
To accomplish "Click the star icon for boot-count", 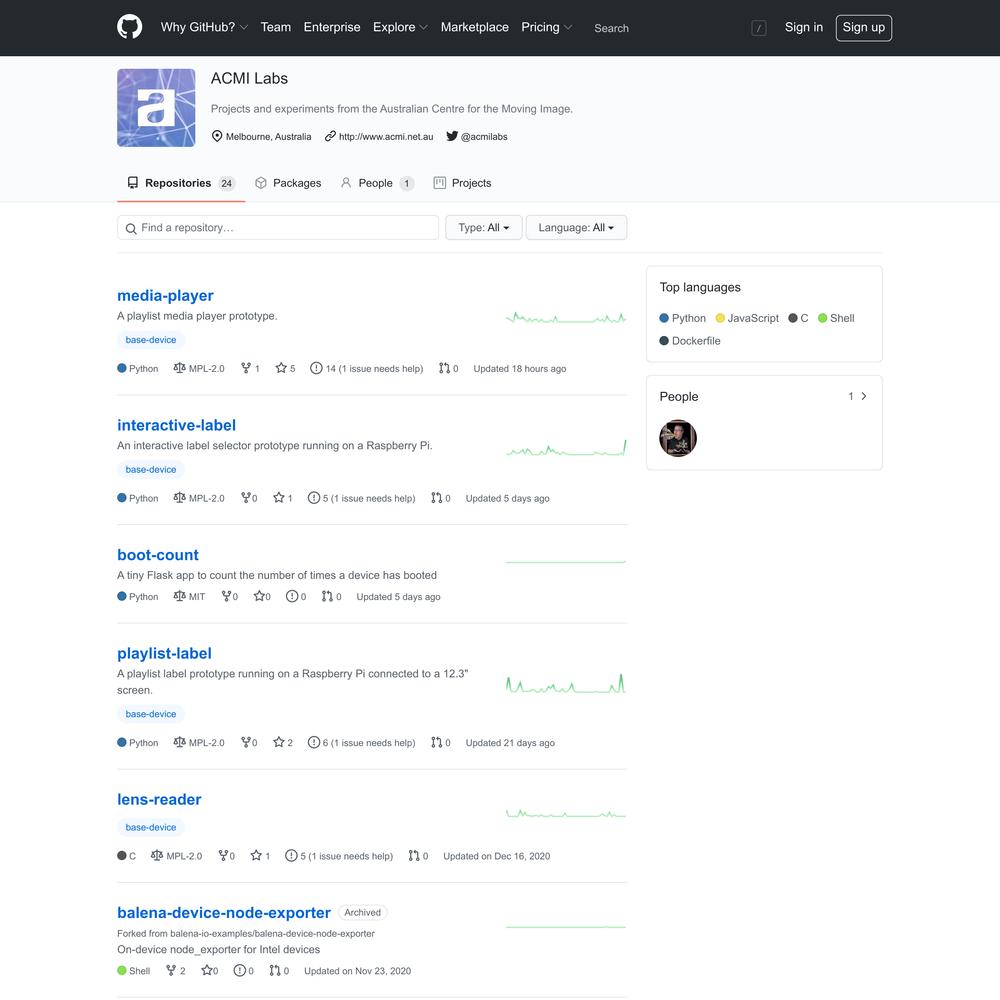I will coord(259,596).
